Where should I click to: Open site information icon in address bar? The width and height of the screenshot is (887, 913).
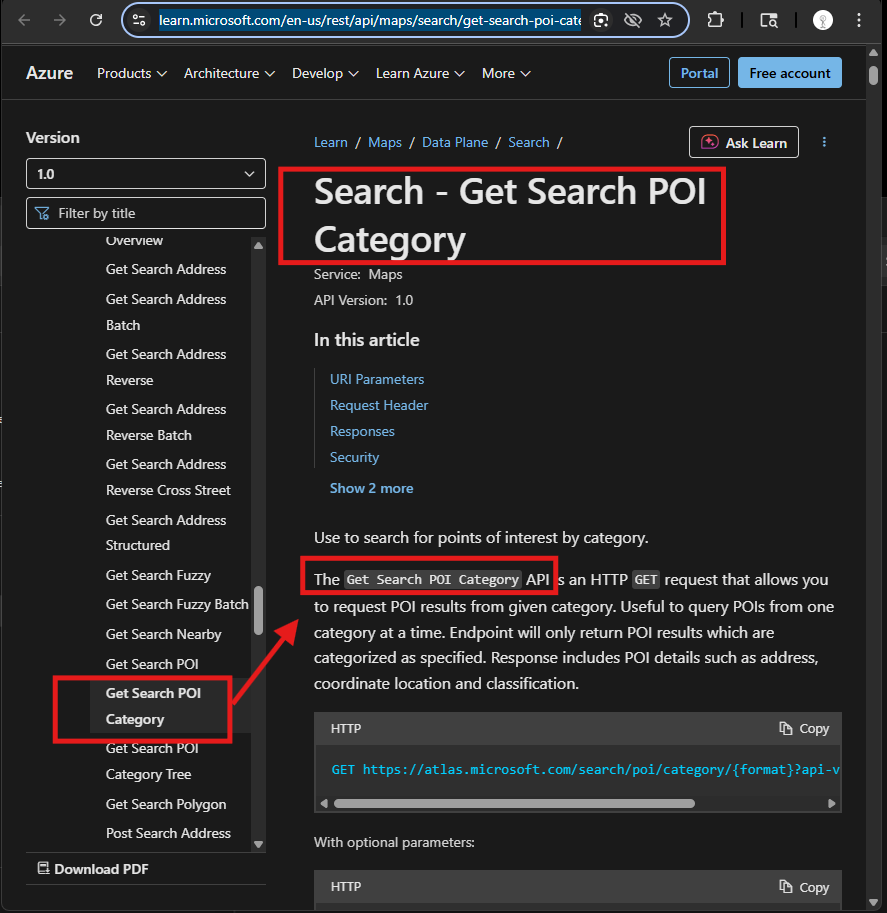[139, 20]
